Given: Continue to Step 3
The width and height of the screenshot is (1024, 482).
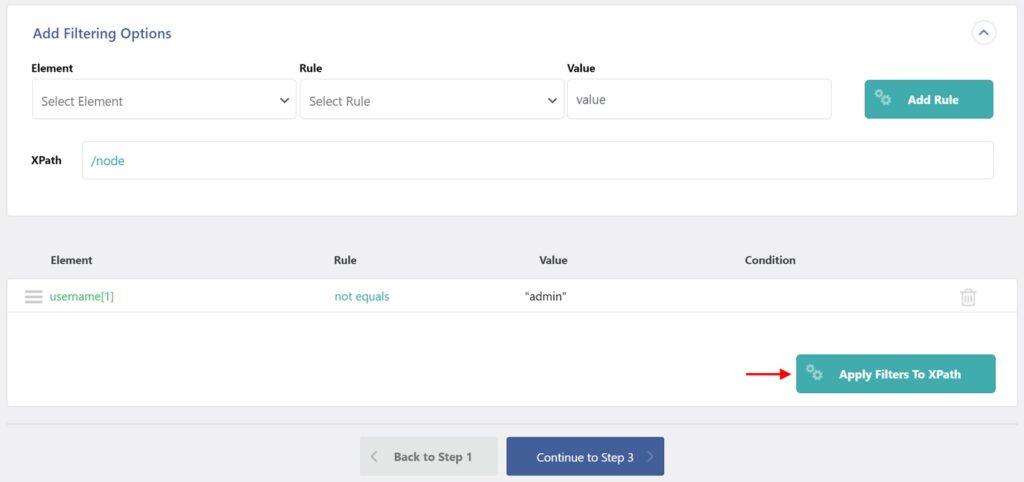Looking at the screenshot, I should 585,457.
